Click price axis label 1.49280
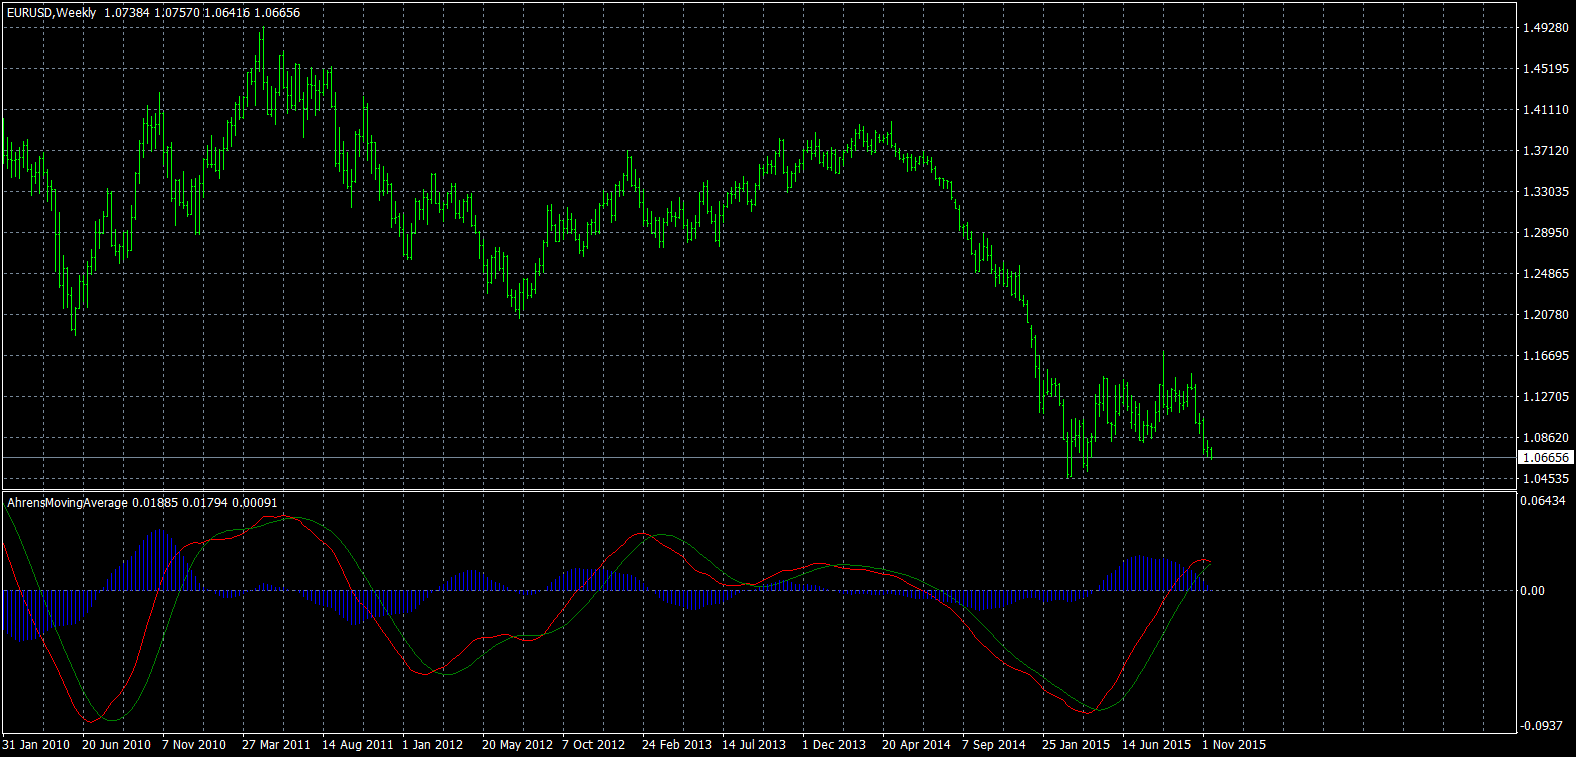Screen dimensions: 1576x757 point(1545,28)
